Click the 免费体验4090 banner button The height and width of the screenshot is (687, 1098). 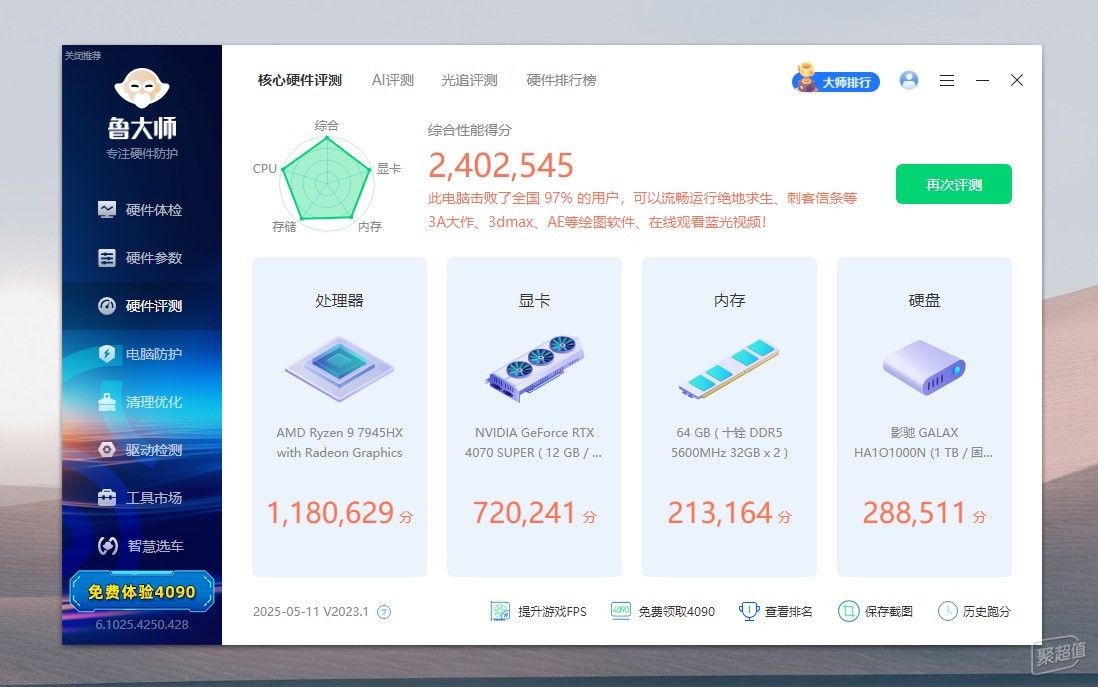click(x=141, y=592)
